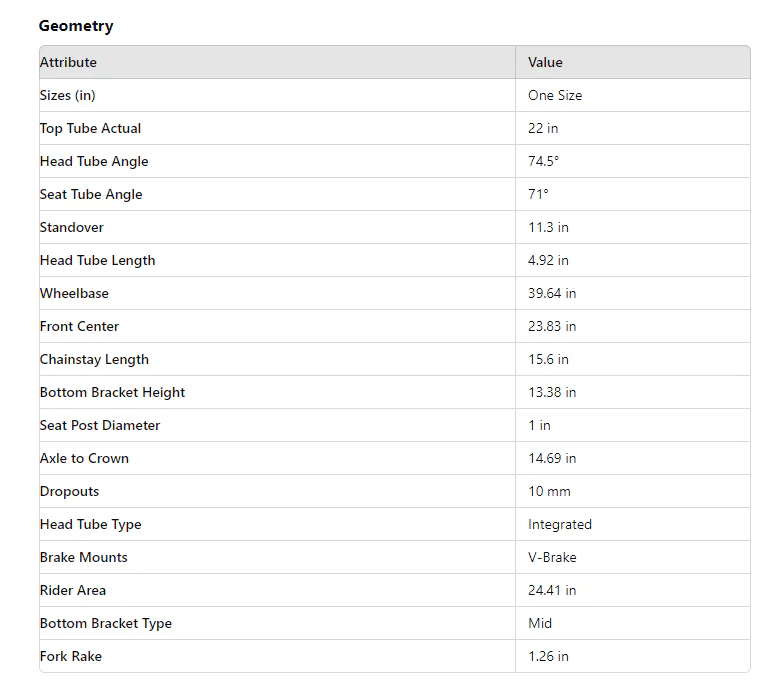This screenshot has height=695, width=783.
Task: Select the Dropouts row label
Action: coord(69,492)
